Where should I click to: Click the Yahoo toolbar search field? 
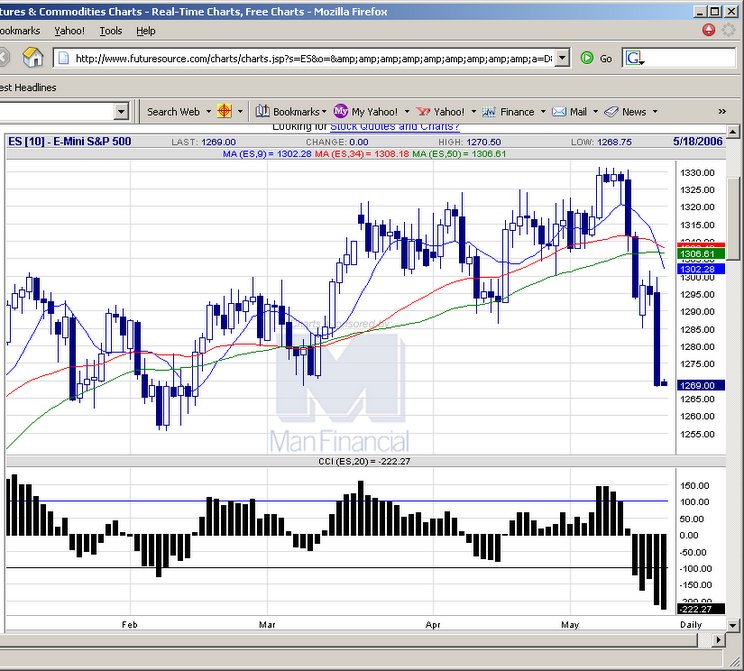[x=57, y=112]
